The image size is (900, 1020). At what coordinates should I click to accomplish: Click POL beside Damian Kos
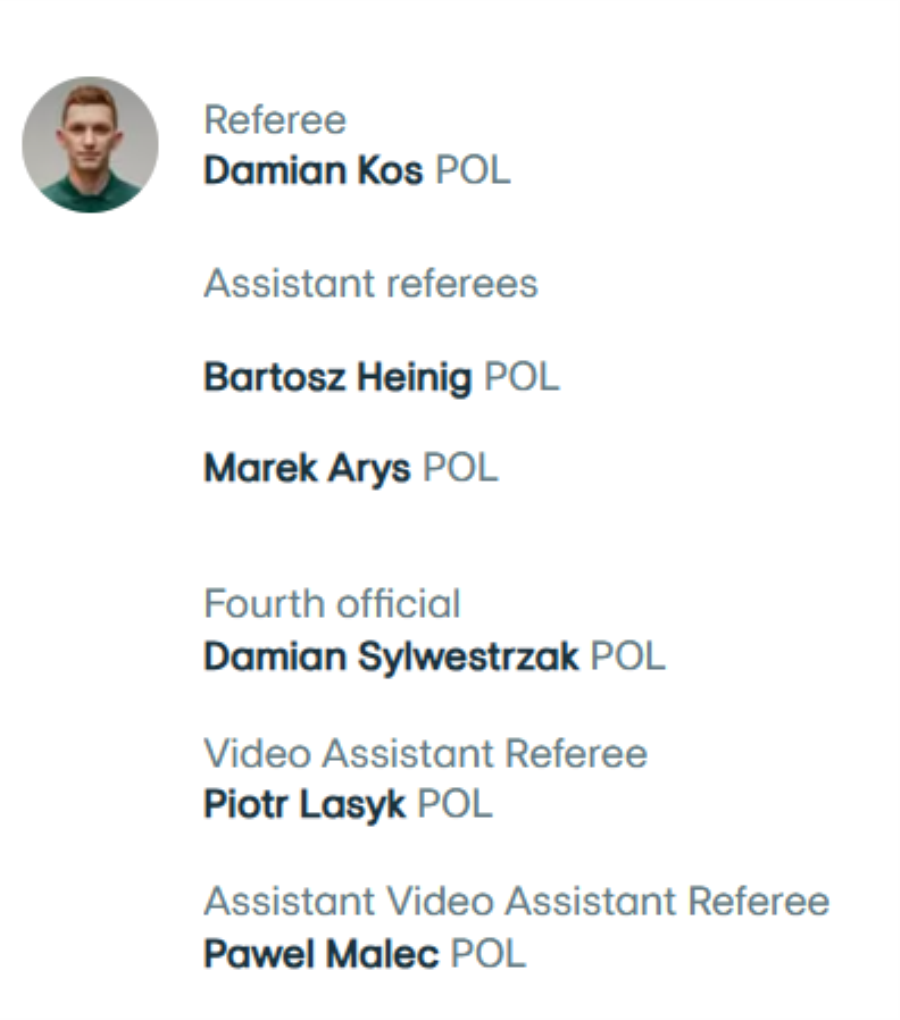click(x=473, y=171)
